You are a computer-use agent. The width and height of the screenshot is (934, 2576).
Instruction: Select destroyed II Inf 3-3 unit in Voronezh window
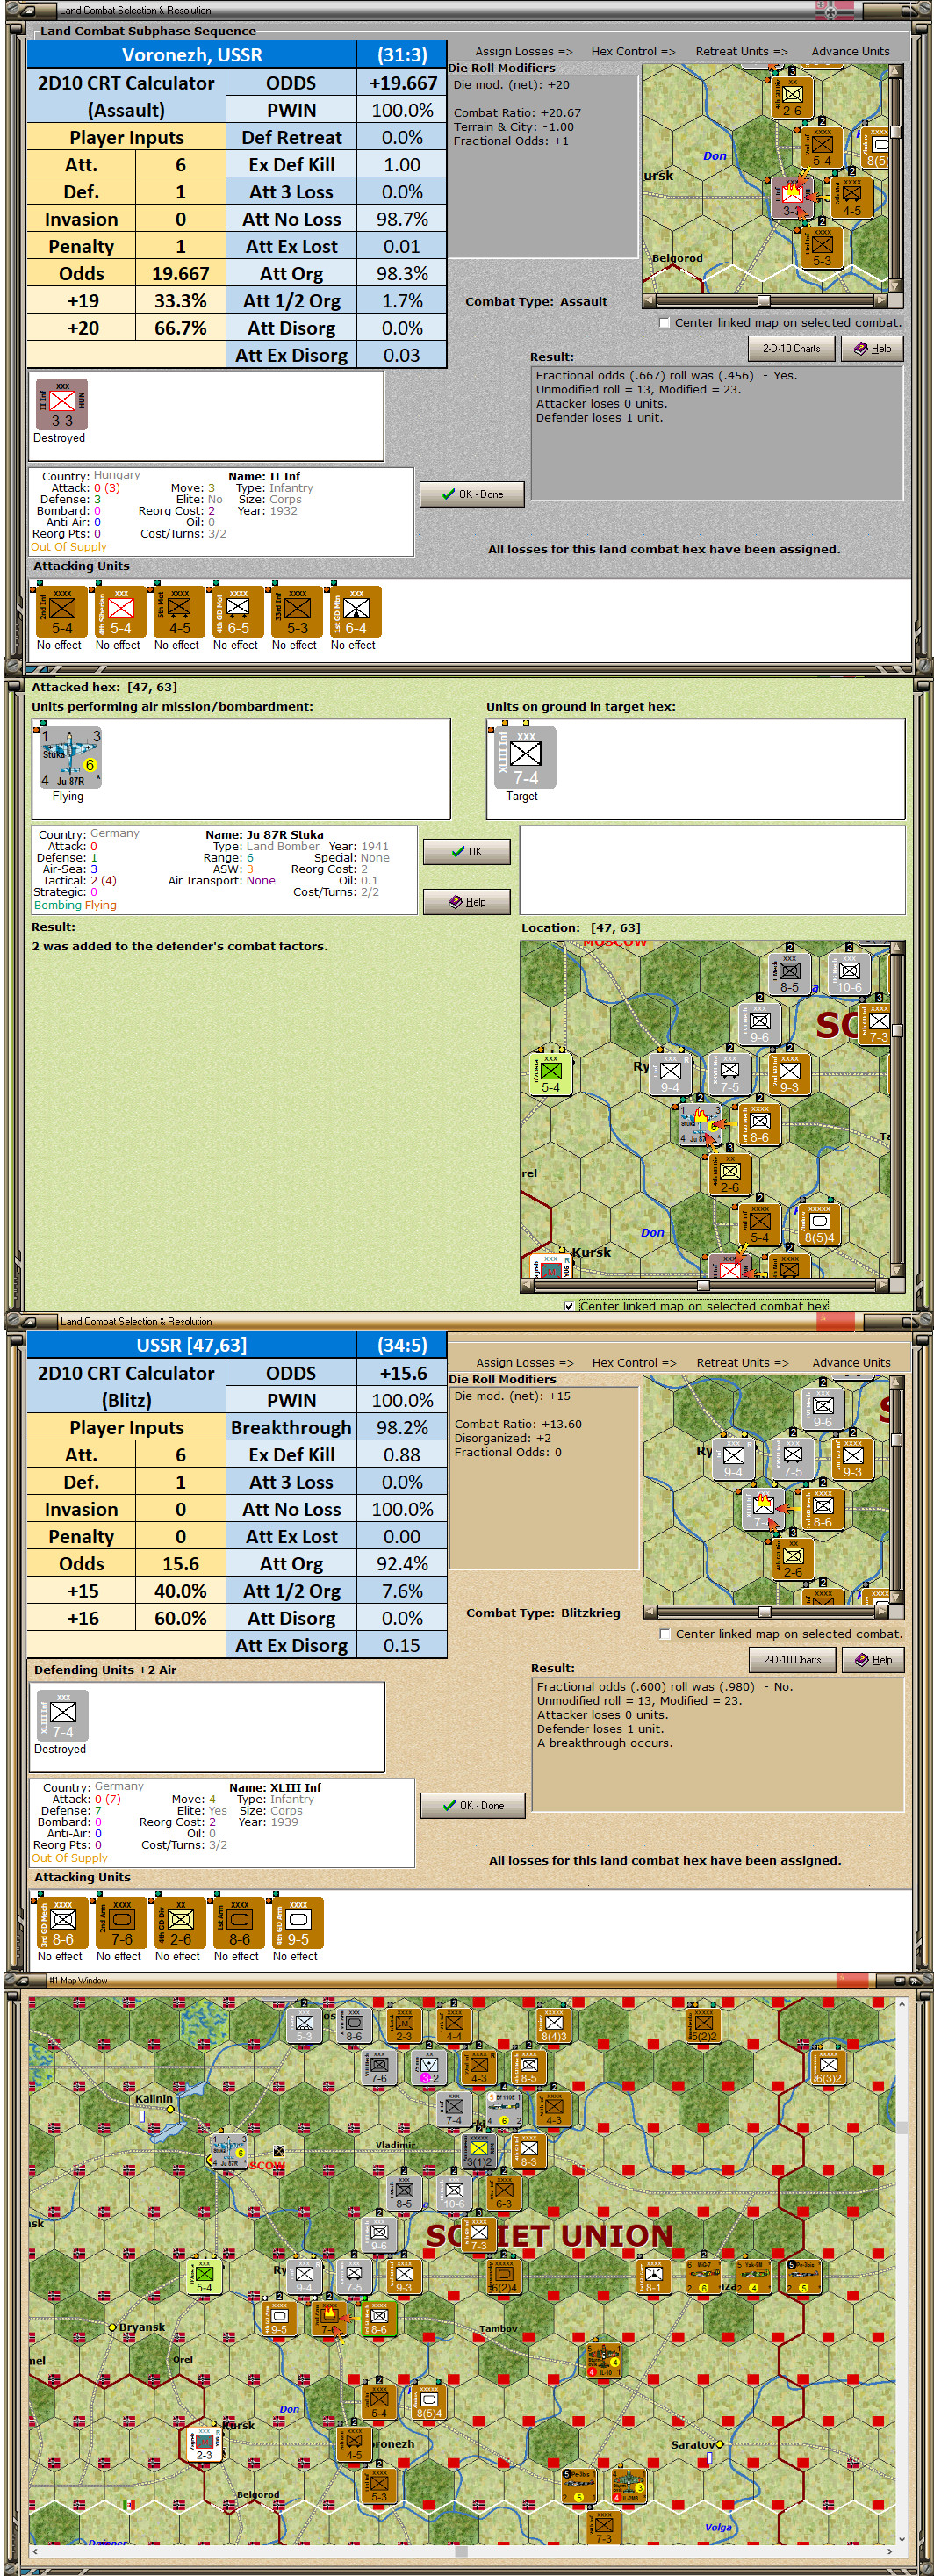(x=62, y=405)
